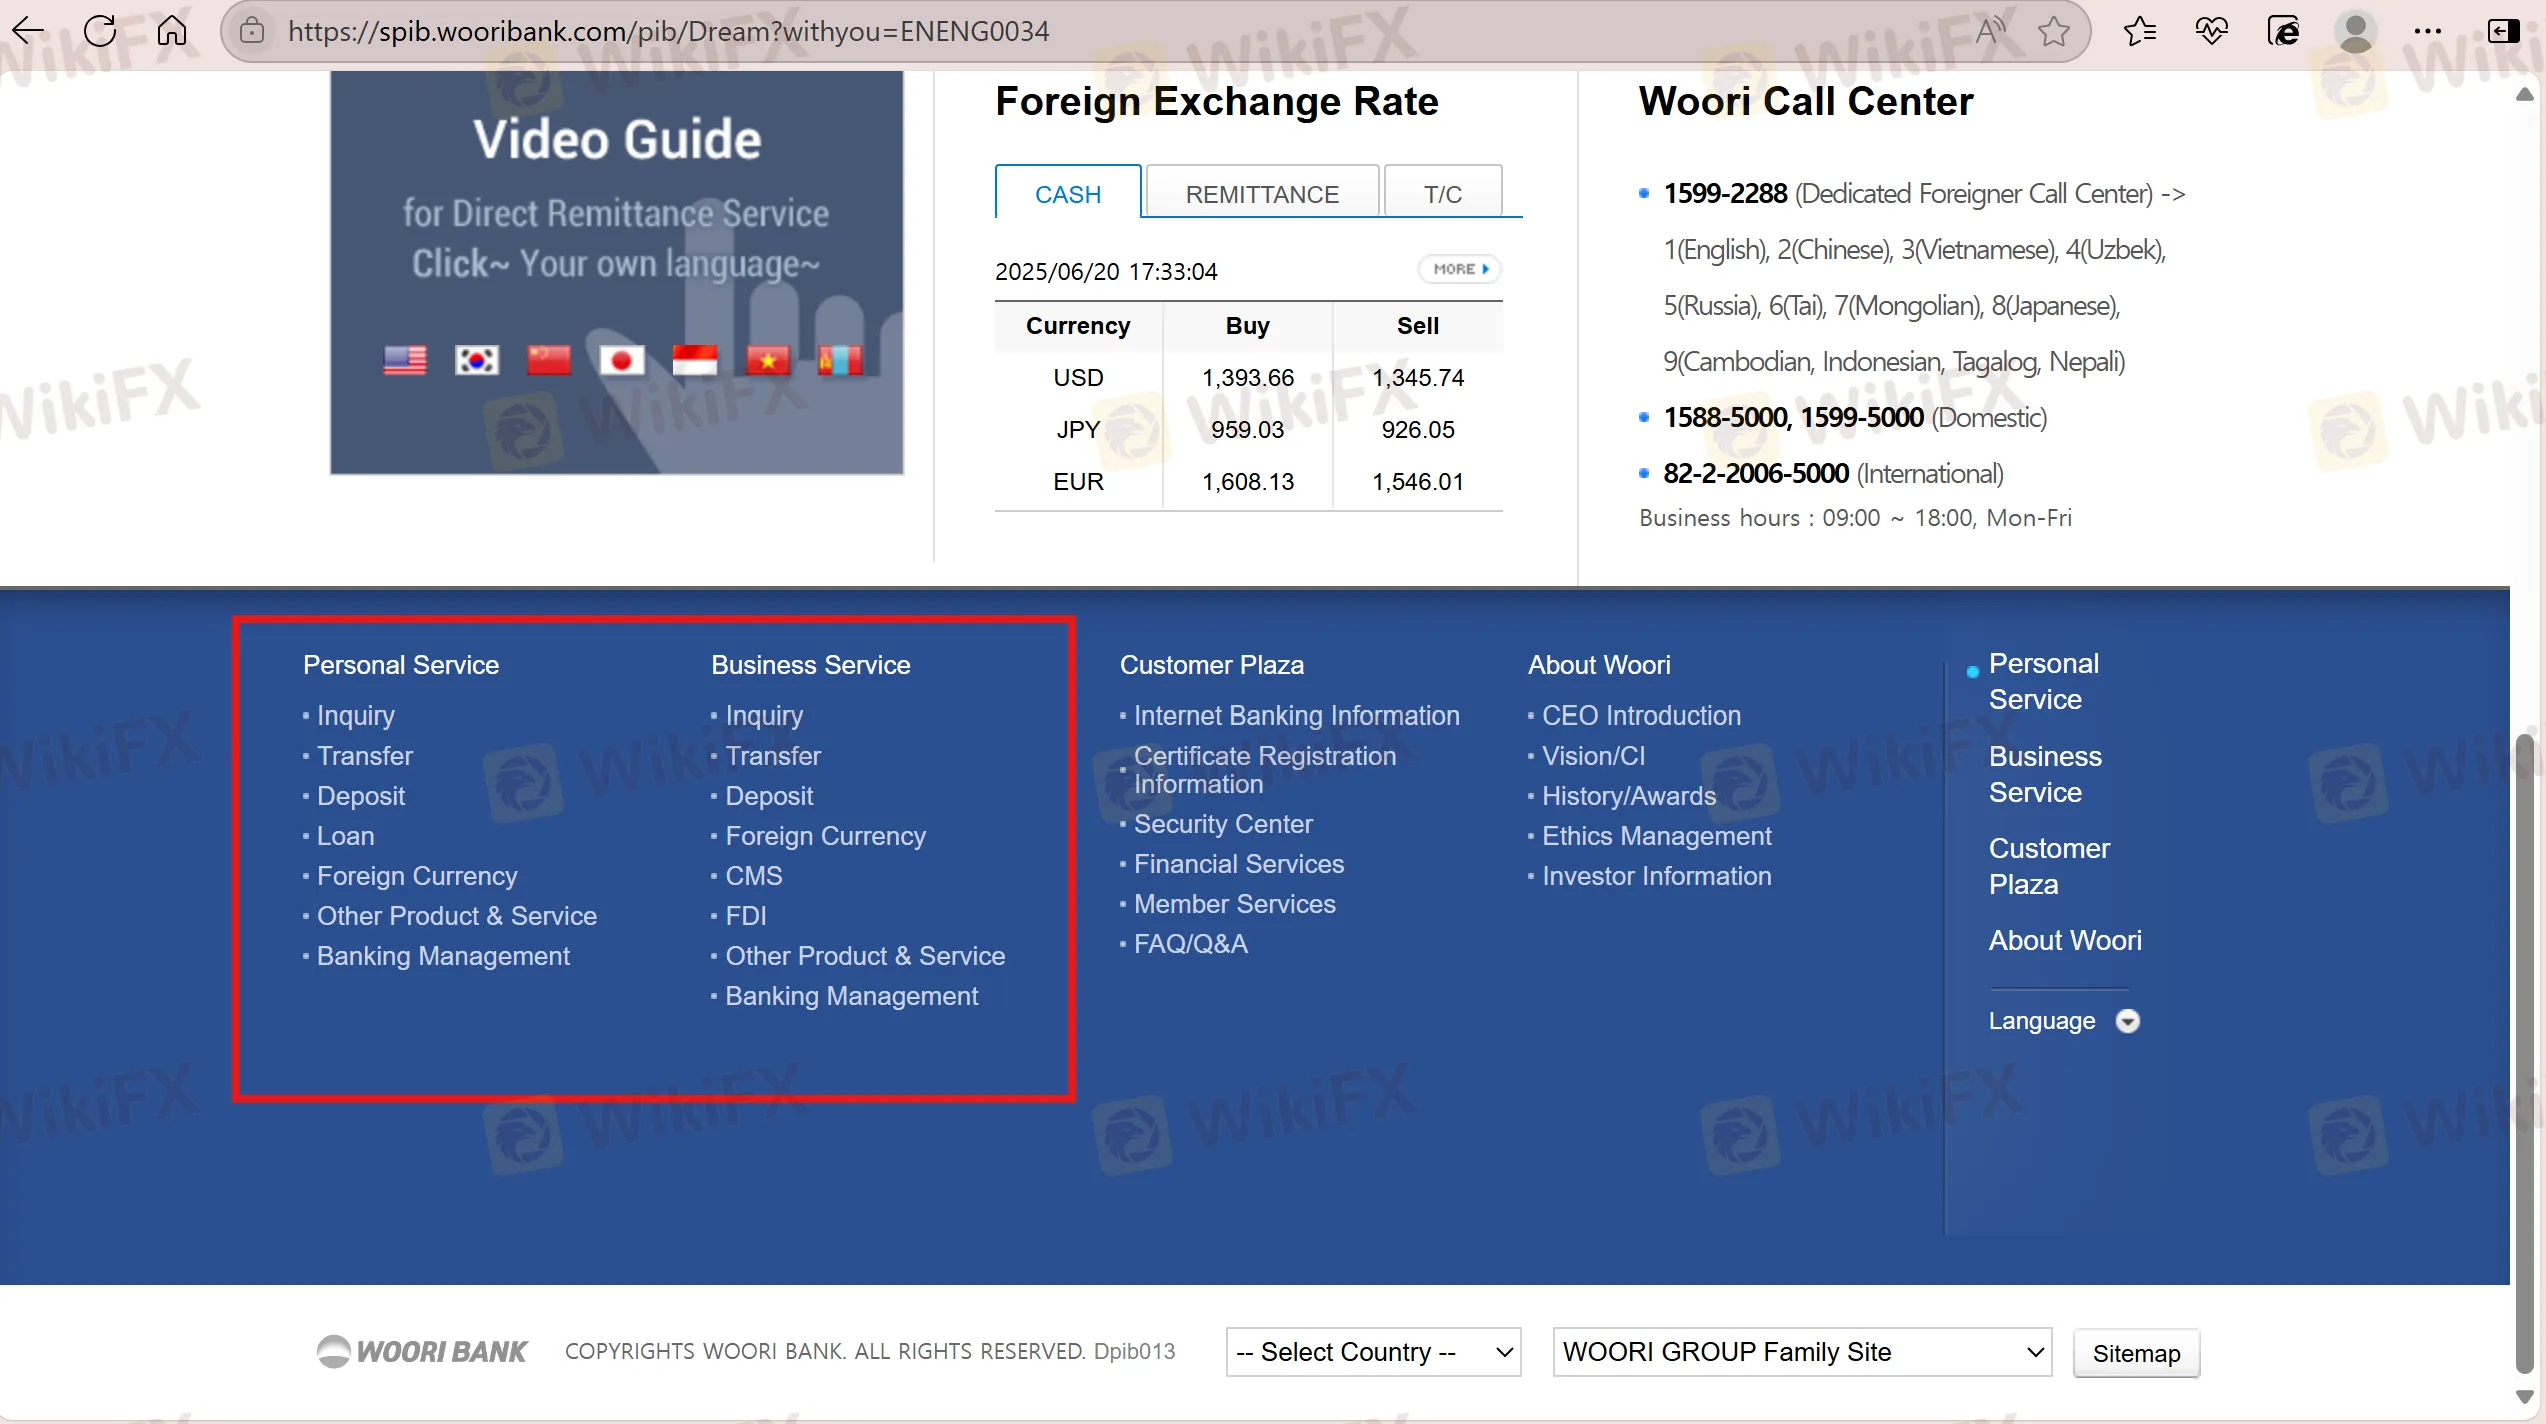This screenshot has height=1424, width=2546.
Task: Select the Japanese flag icon
Action: tap(622, 360)
